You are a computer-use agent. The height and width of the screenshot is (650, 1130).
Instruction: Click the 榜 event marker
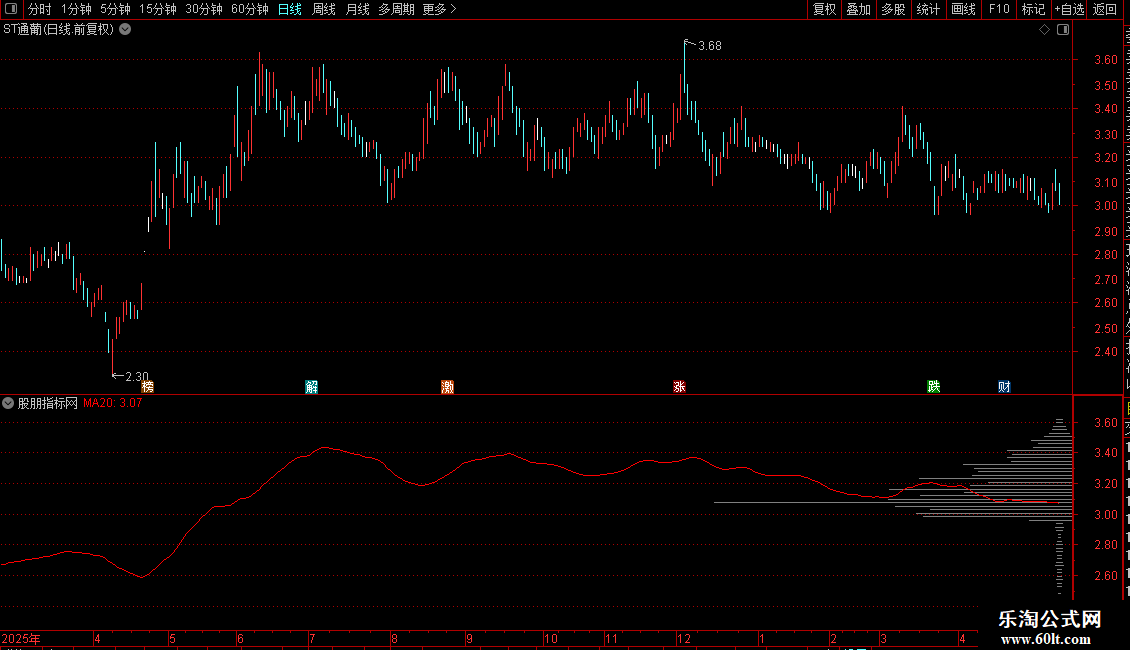point(148,387)
